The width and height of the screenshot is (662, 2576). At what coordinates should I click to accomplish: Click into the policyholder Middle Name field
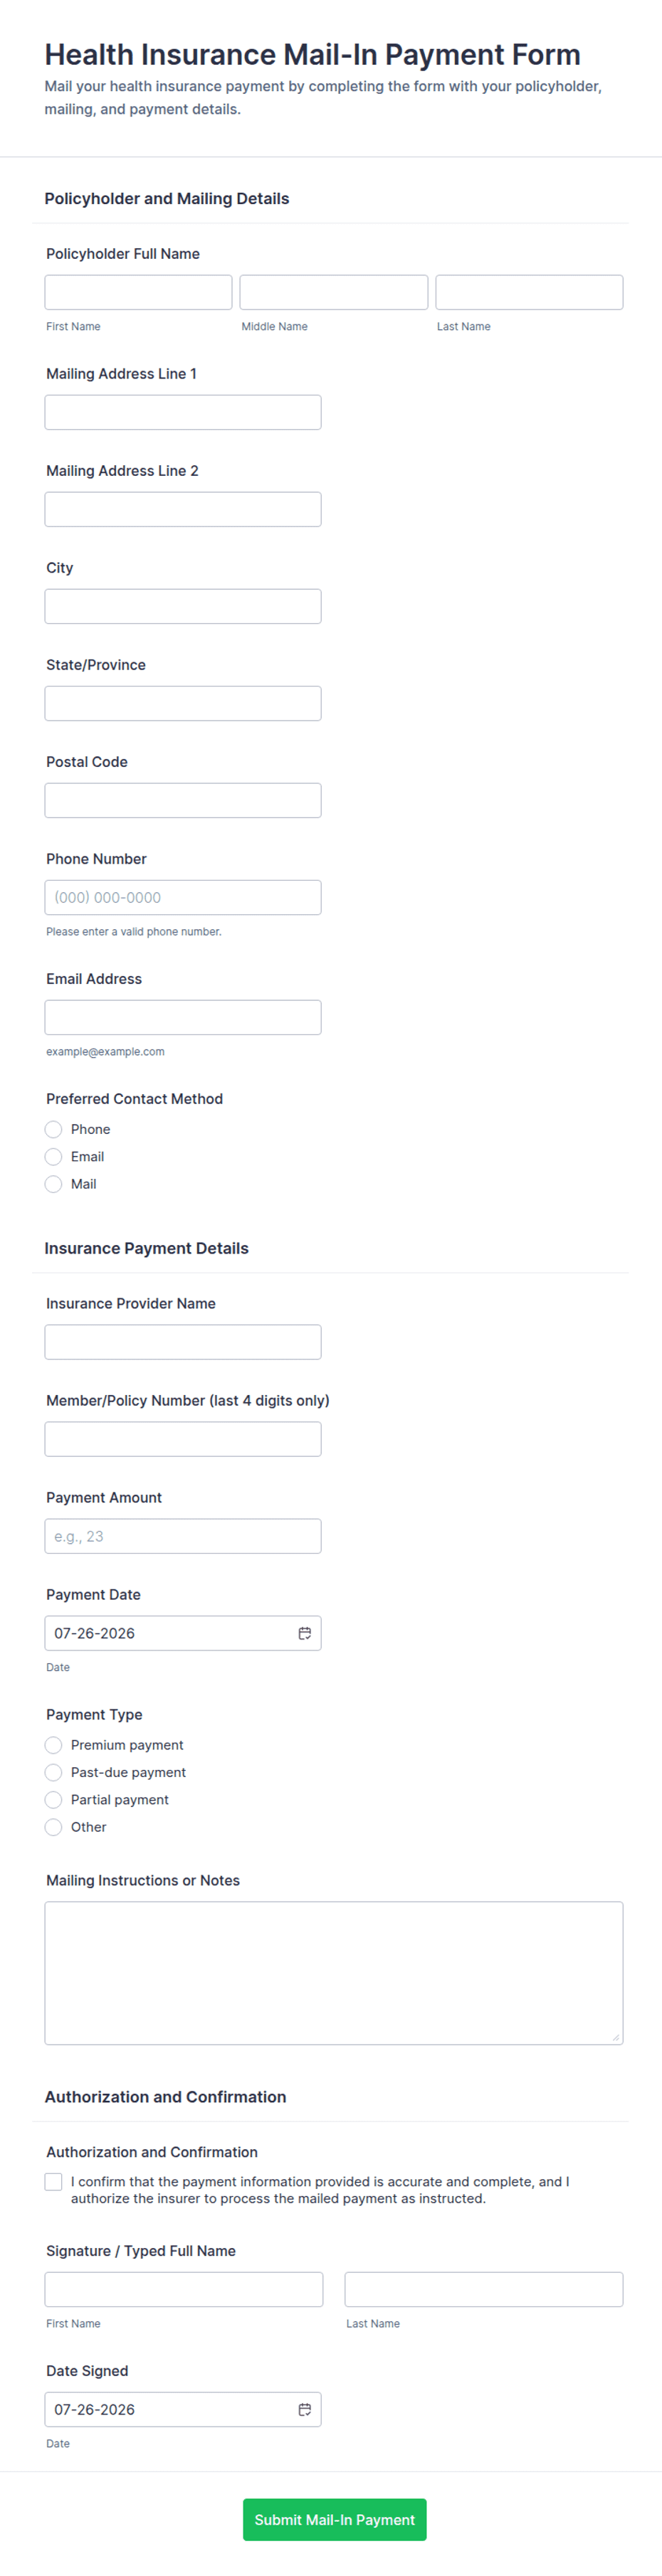pos(334,292)
